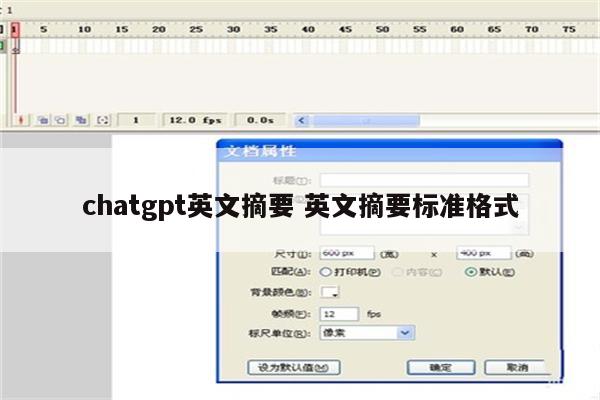600x400 pixels.
Task: Enable the Edit Multiple Frames icon
Action: (81, 120)
